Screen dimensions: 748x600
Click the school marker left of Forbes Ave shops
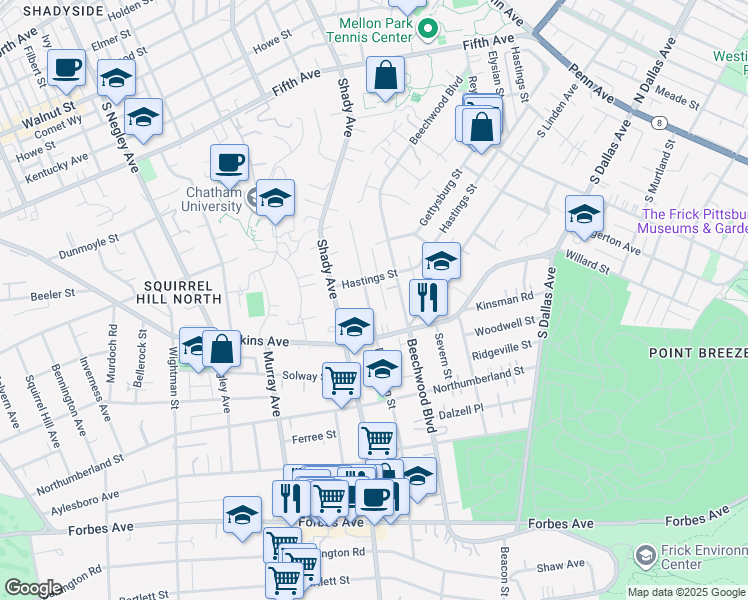pyautogui.click(x=242, y=515)
